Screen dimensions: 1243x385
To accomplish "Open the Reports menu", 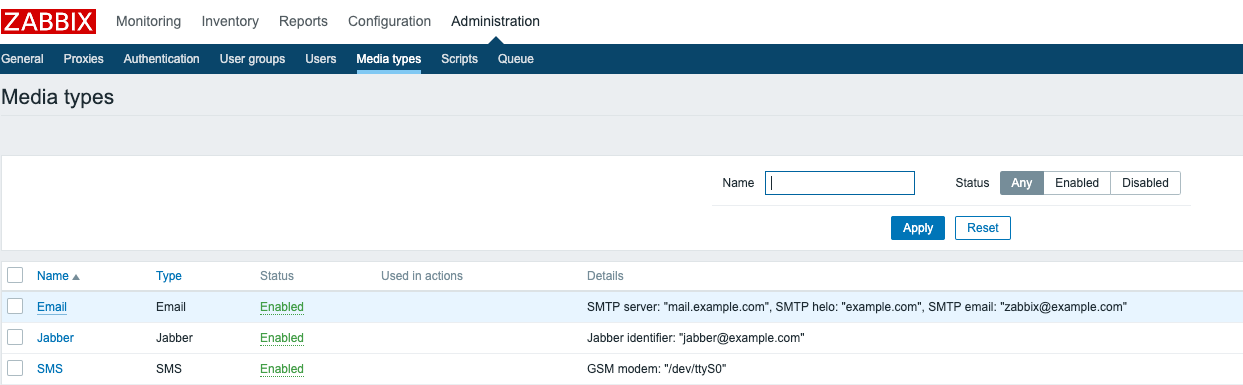I will pyautogui.click(x=303, y=21).
